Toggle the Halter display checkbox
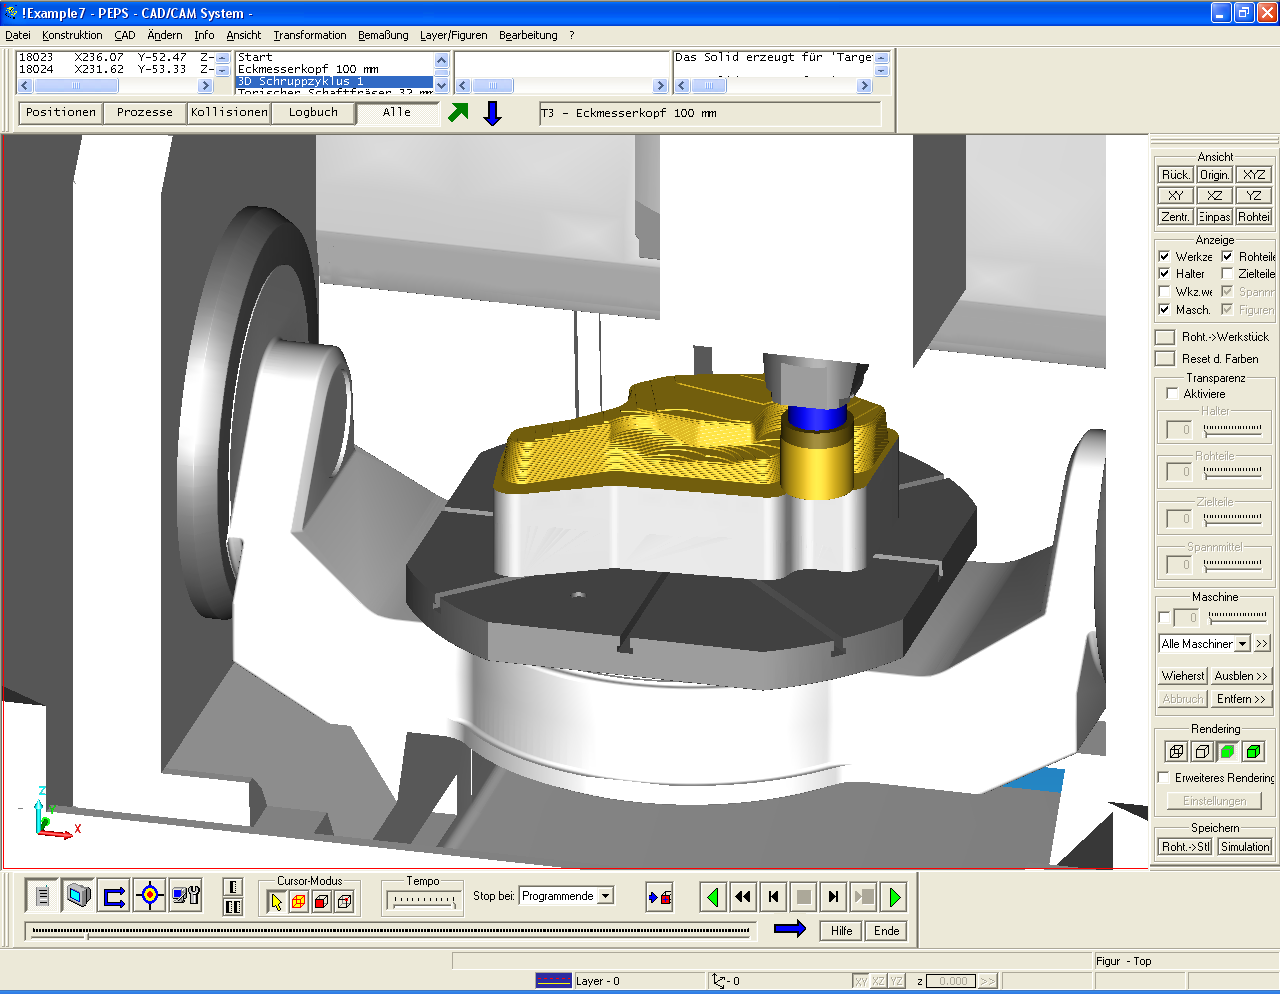The width and height of the screenshot is (1280, 994). [x=1164, y=273]
